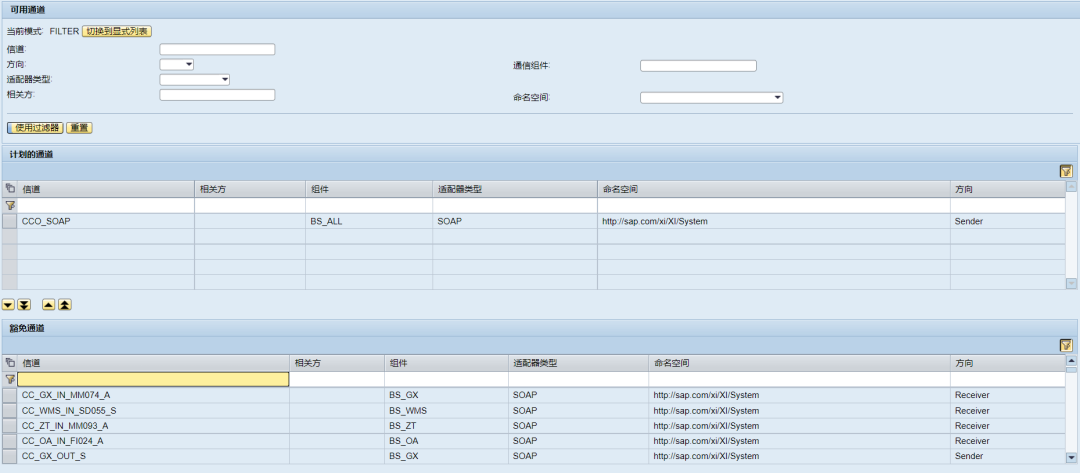Click 计划的通道 panel header

[x=540, y=154]
